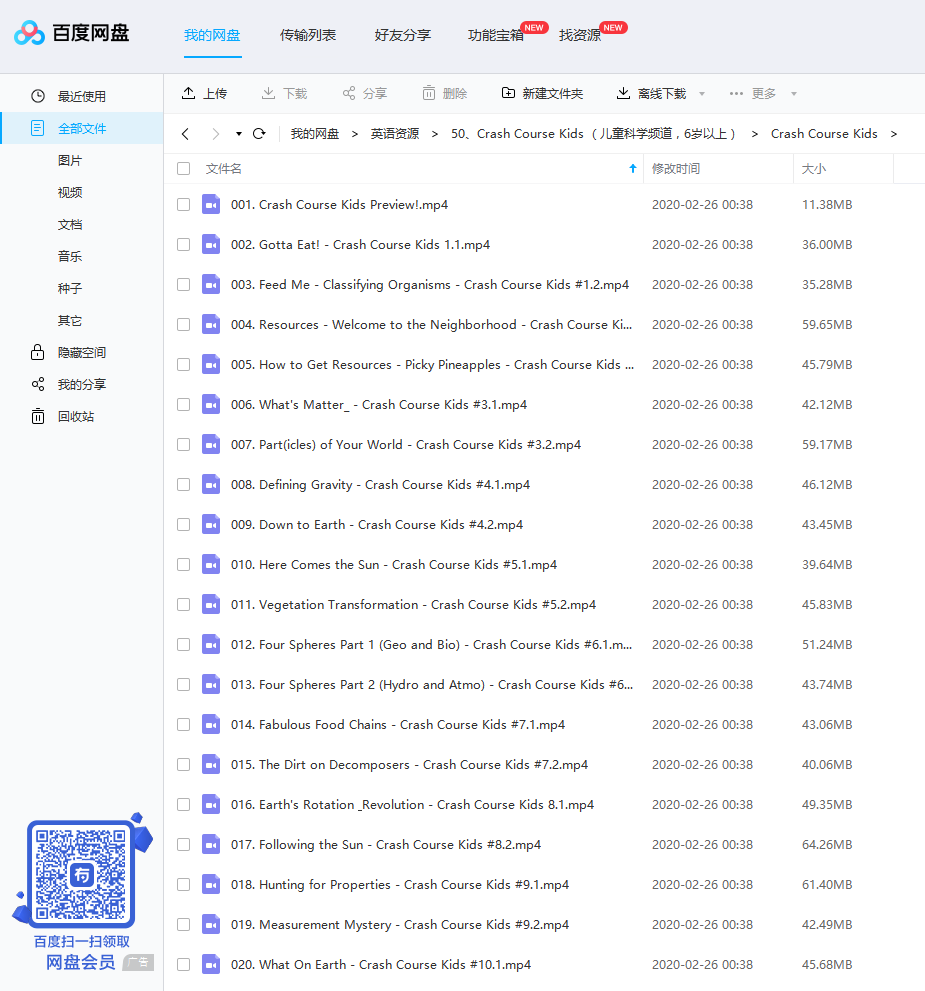925x991 pixels.
Task: Switch to 传输列表 transfer list tab
Action: pyautogui.click(x=308, y=35)
